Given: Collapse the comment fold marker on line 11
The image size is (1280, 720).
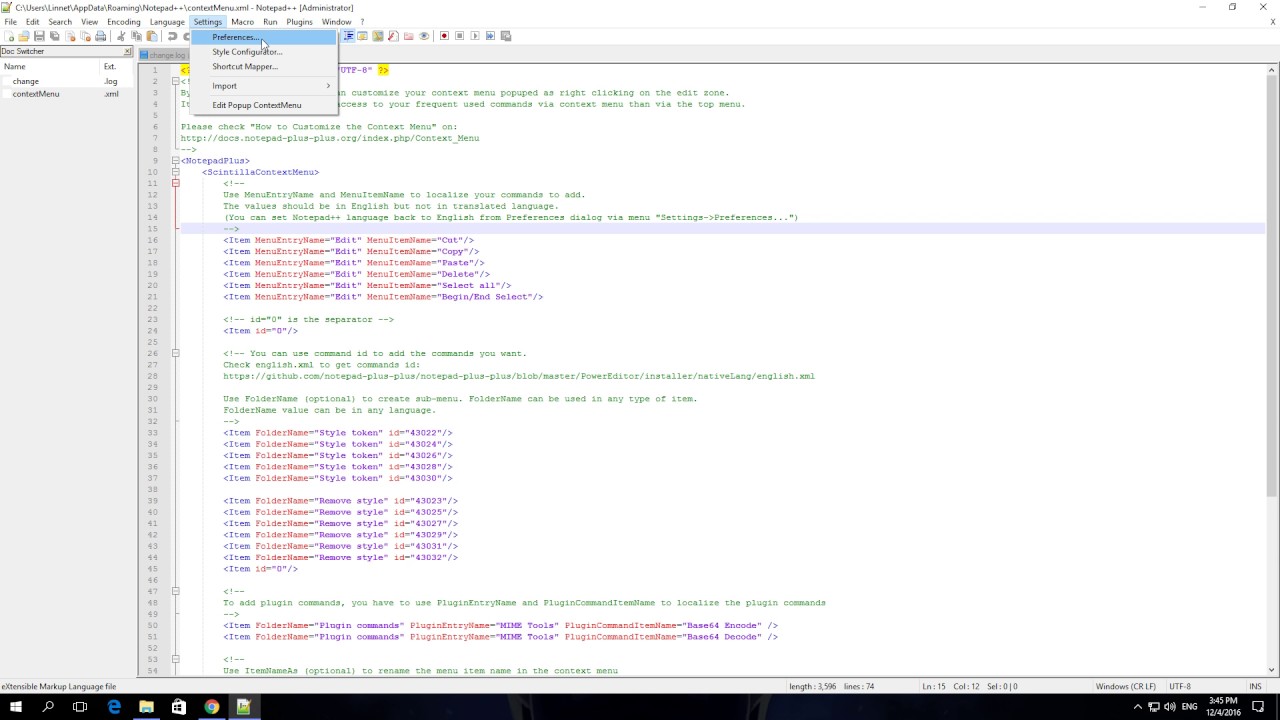Looking at the screenshot, I should 175,183.
